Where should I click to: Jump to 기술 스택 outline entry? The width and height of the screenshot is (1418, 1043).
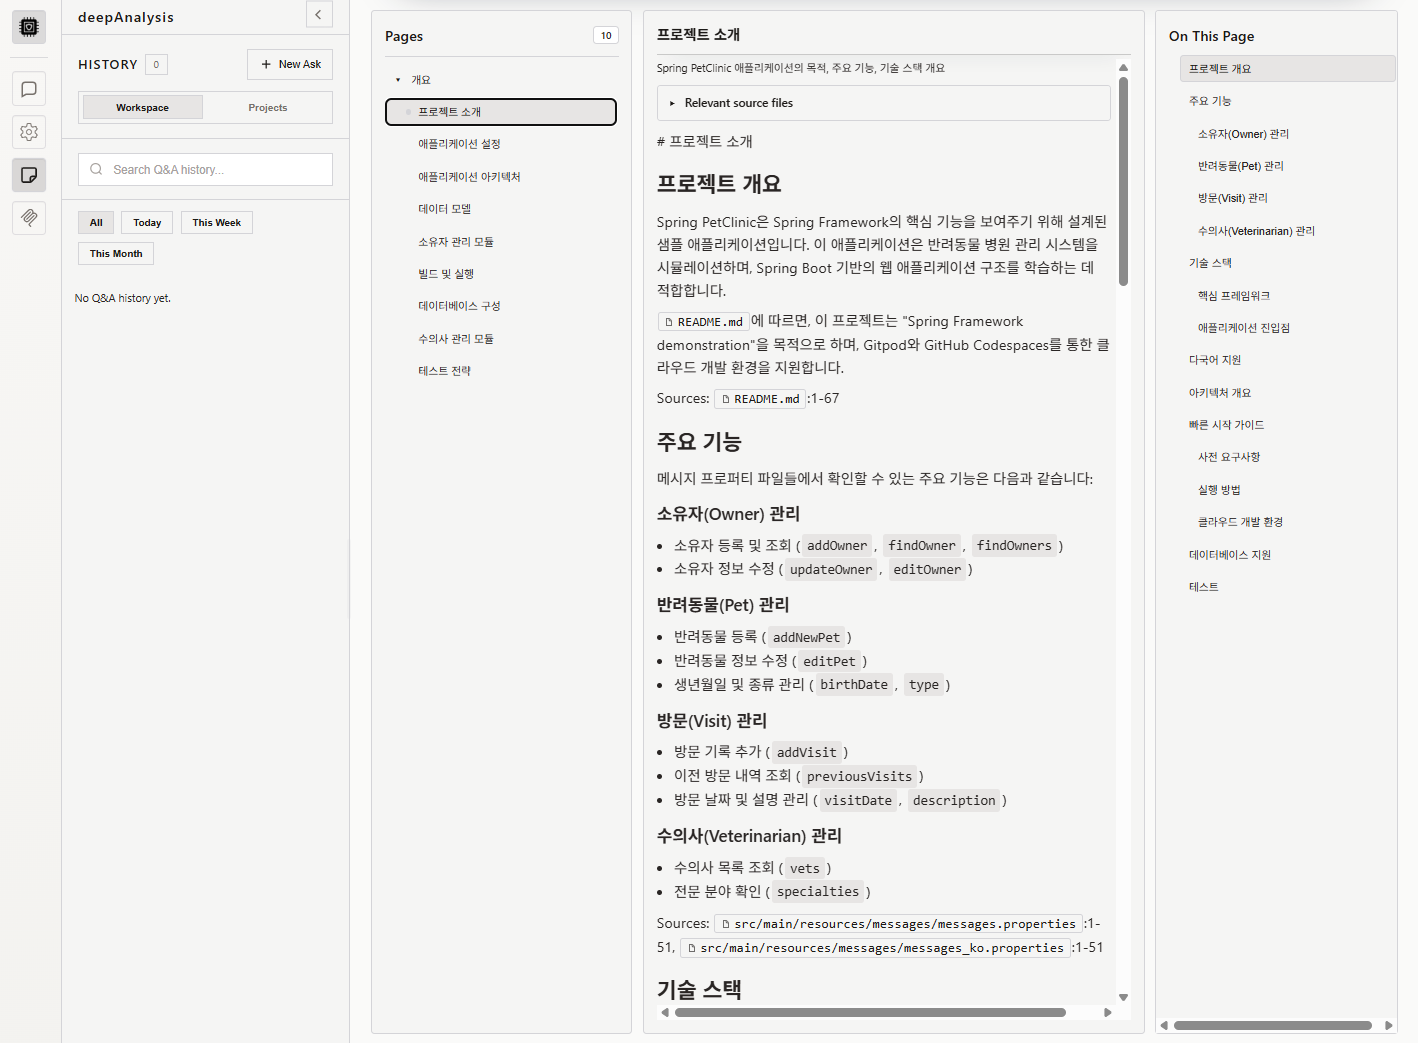click(x=1210, y=263)
